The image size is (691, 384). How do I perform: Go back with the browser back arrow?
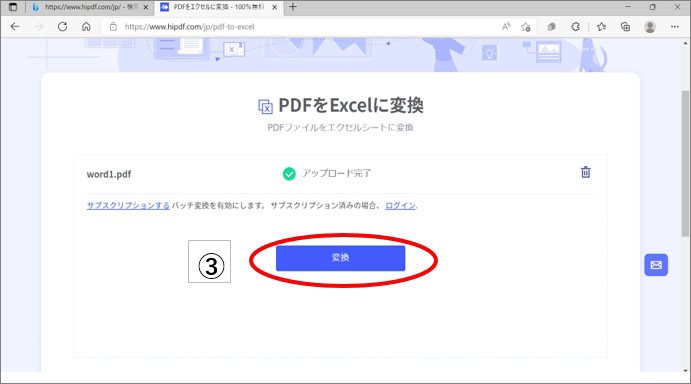(15, 26)
